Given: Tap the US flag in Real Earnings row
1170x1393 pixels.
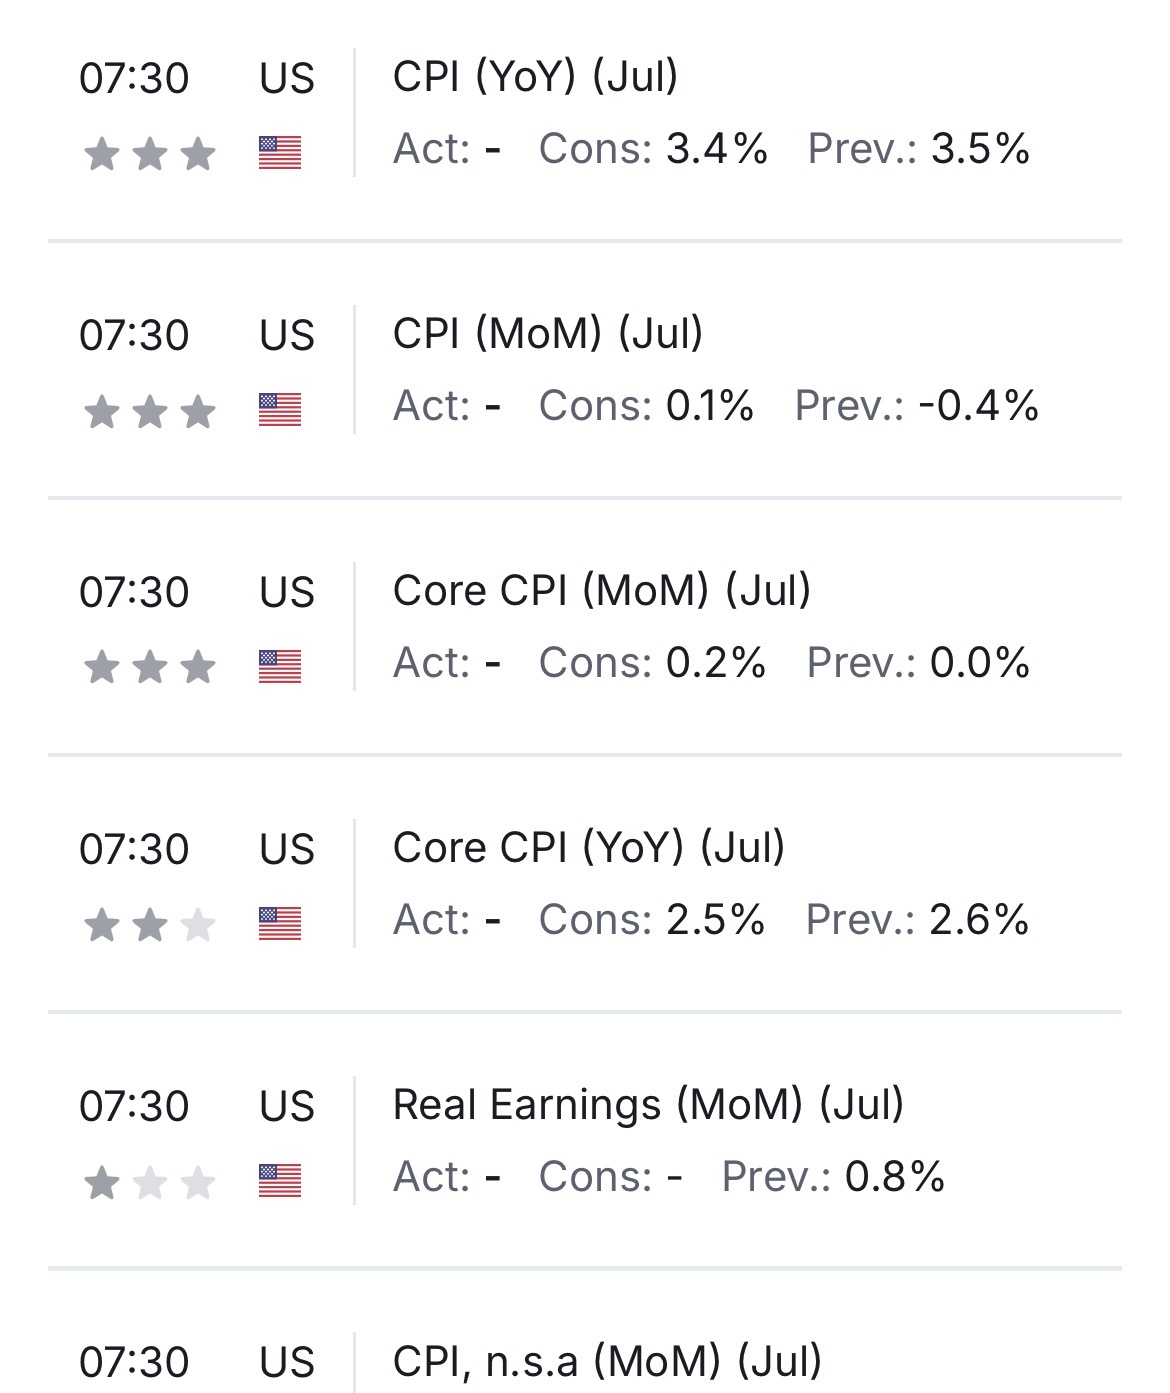Looking at the screenshot, I should tap(280, 1181).
